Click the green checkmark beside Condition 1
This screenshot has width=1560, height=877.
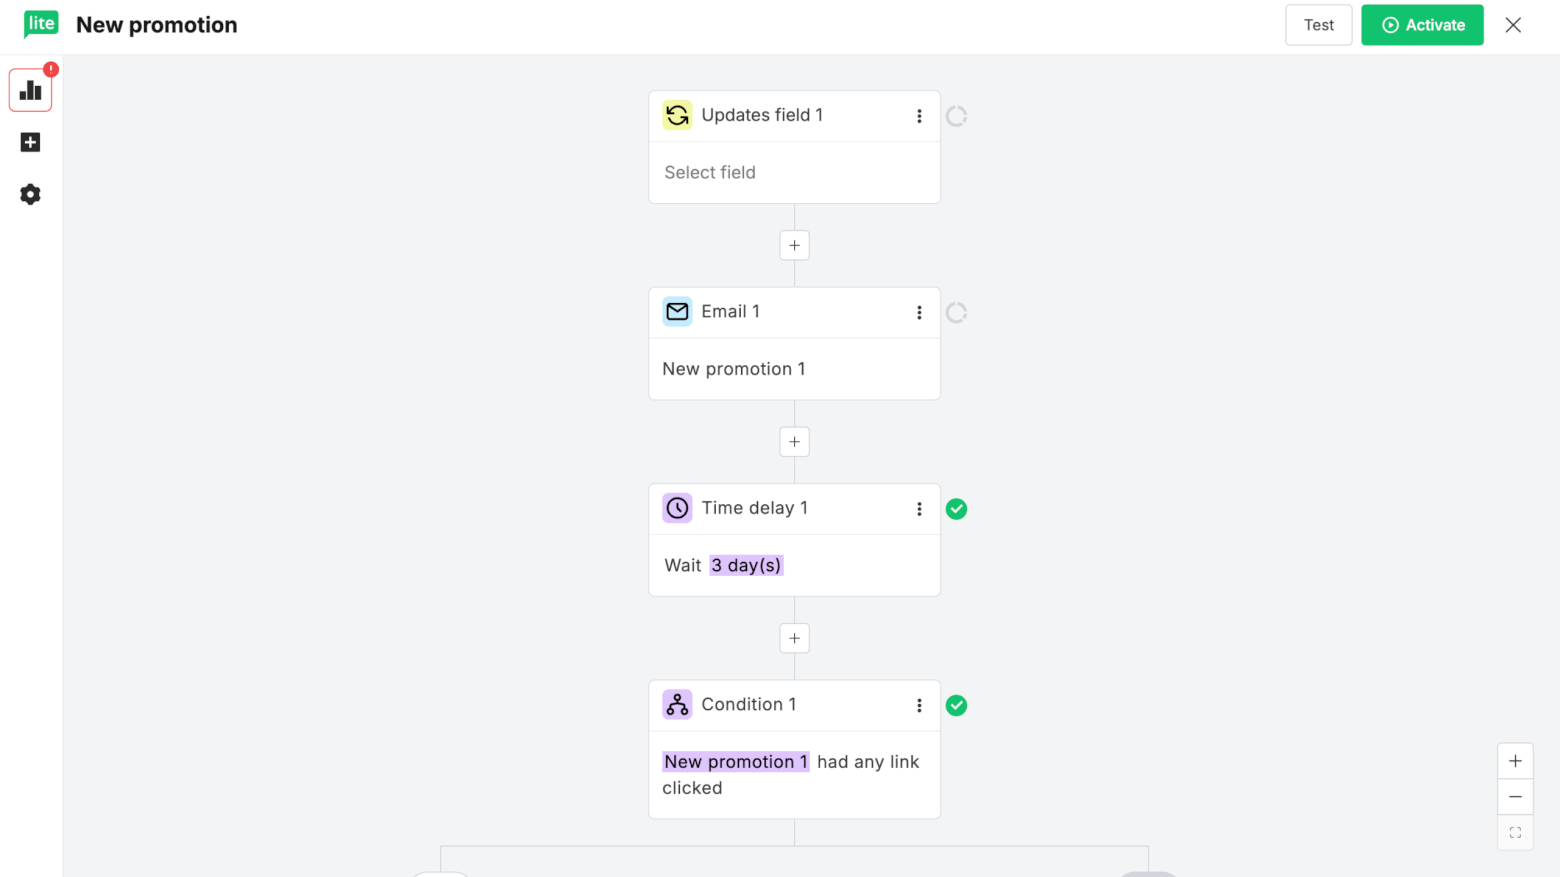pos(956,705)
